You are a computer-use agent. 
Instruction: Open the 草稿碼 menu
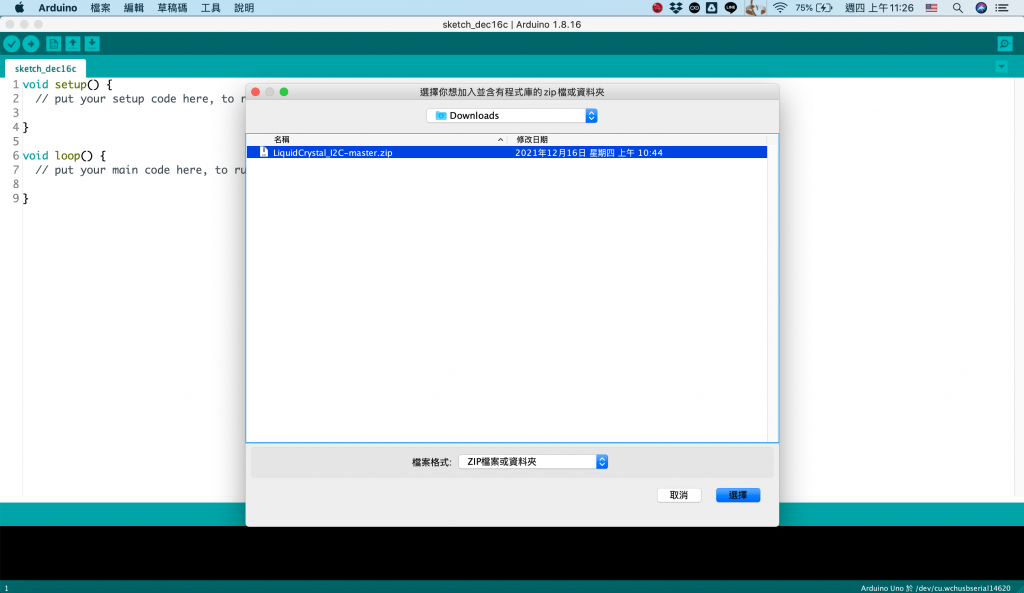pos(172,8)
